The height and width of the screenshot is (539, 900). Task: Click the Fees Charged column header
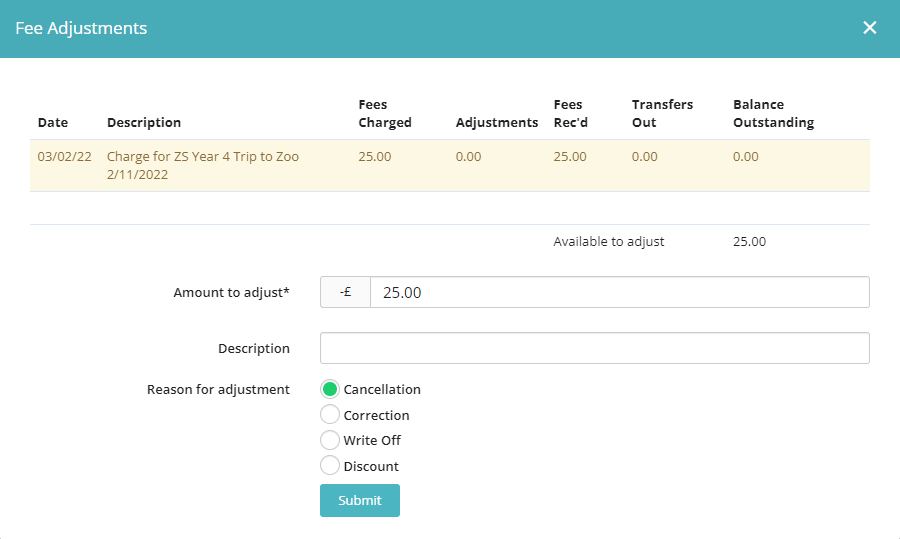385,113
